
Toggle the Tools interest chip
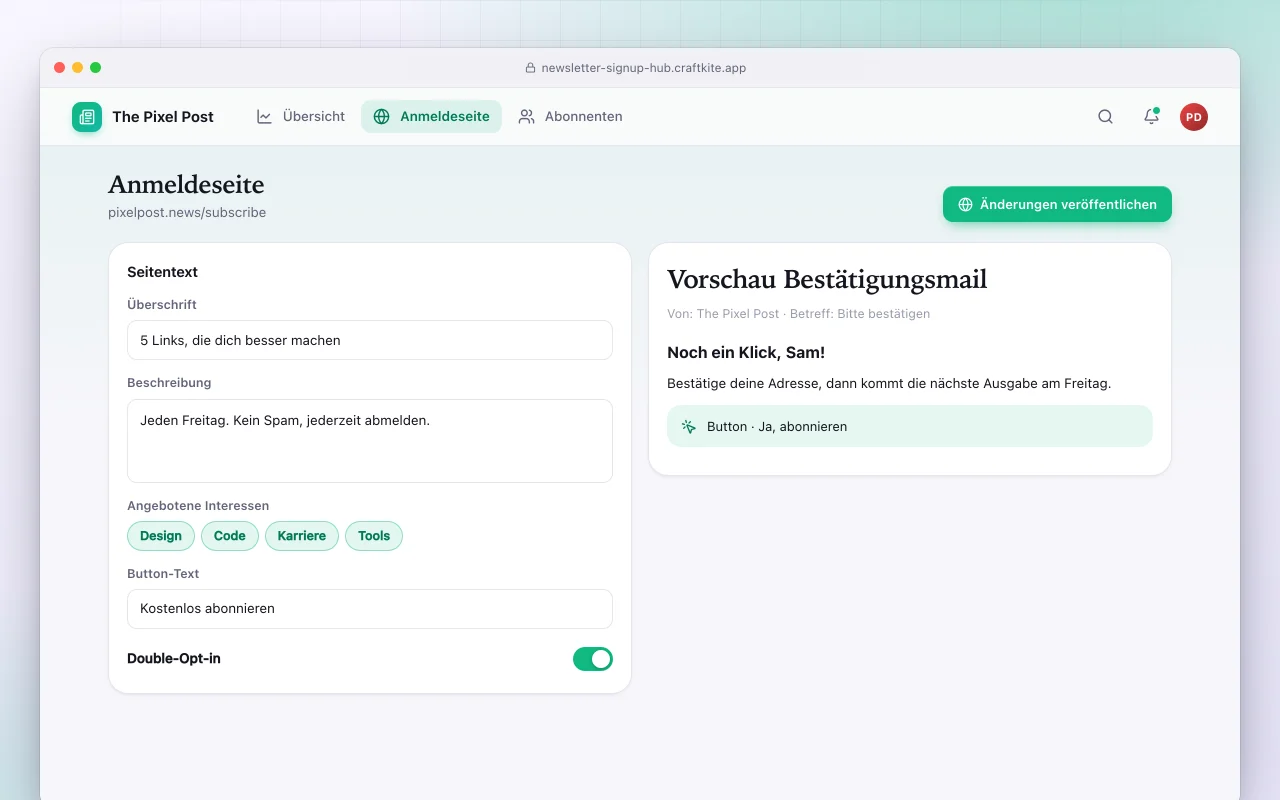[374, 536]
